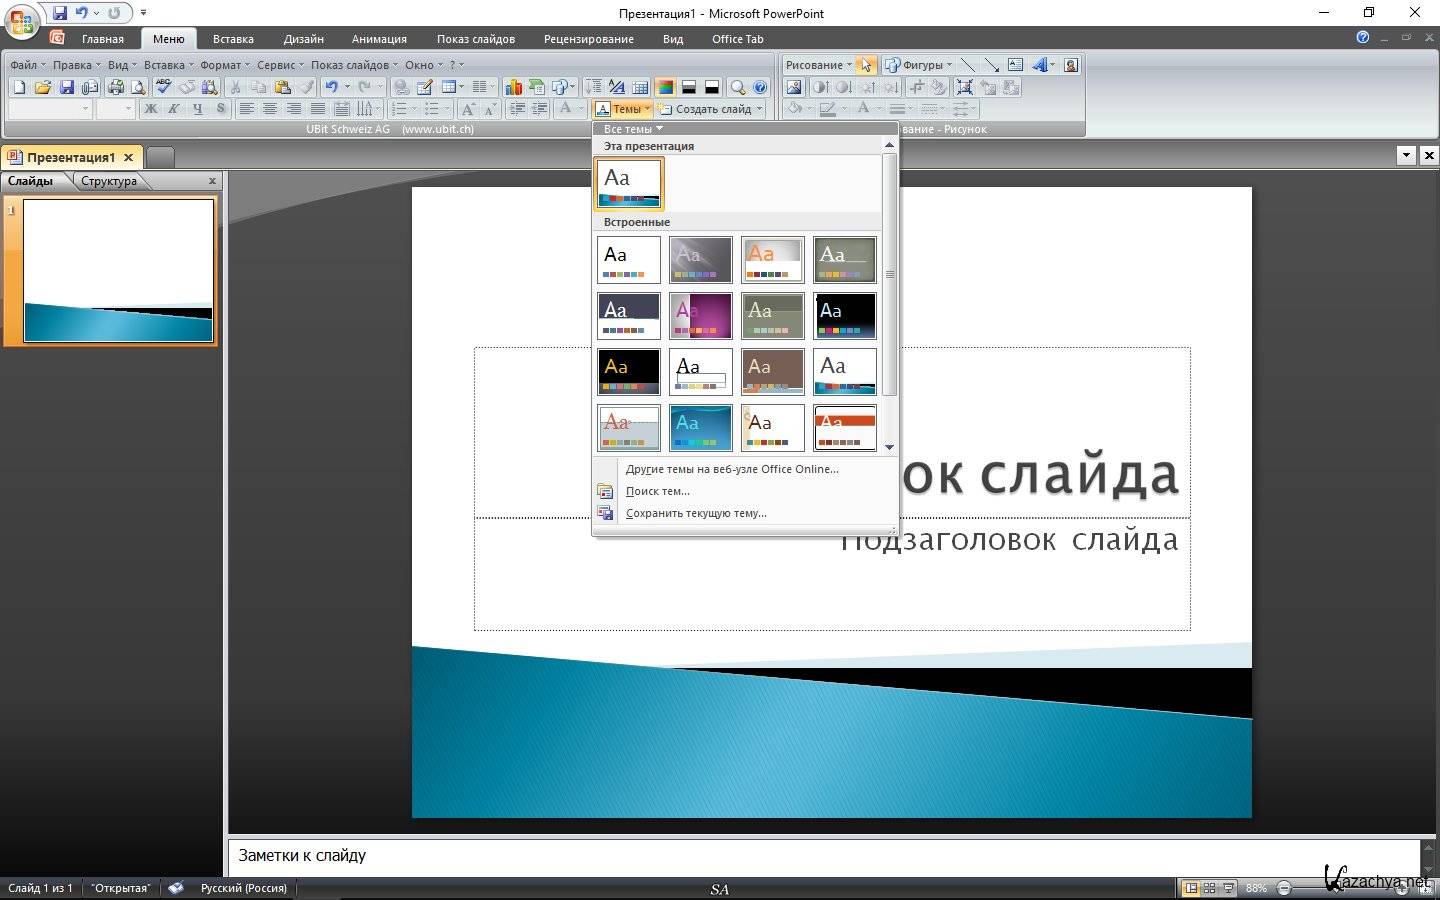Open a file with the folder icon
Image resolution: width=1440 pixels, height=900 pixels.
click(43, 88)
